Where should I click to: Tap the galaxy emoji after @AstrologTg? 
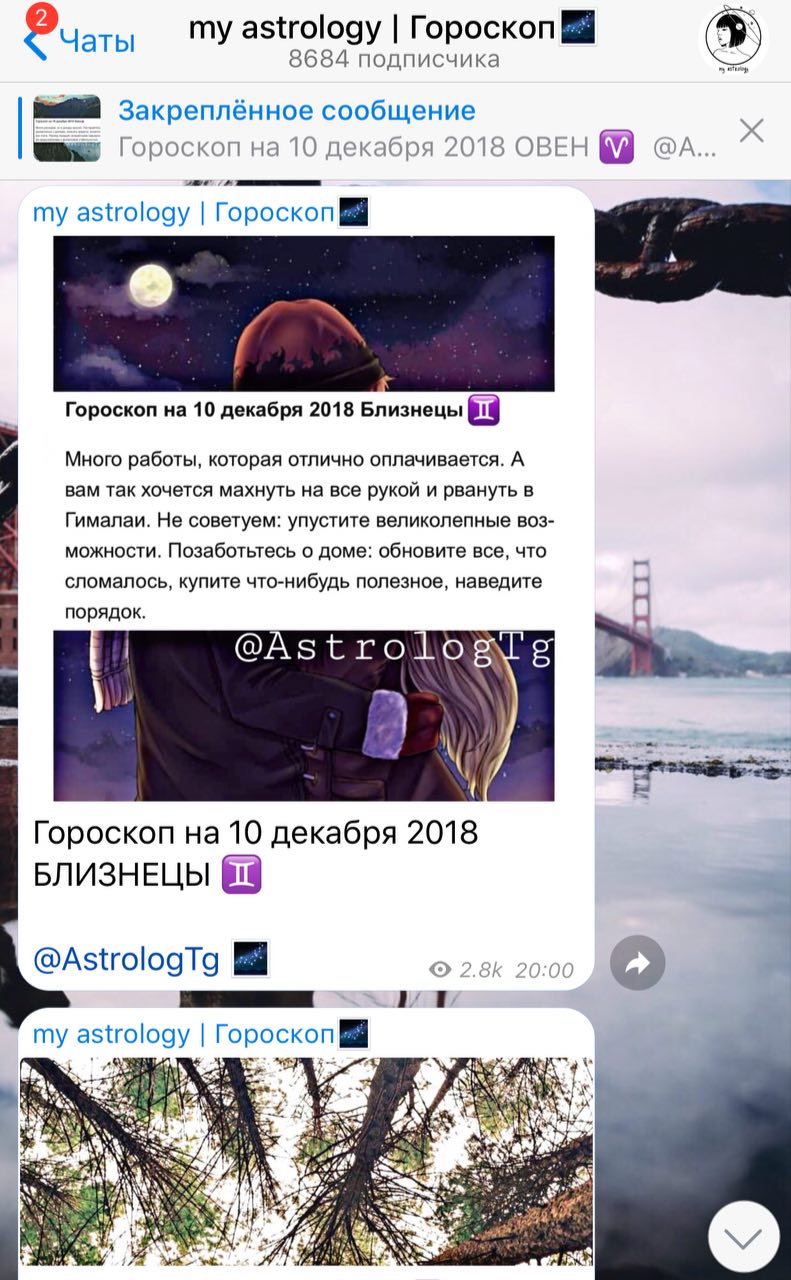point(250,959)
